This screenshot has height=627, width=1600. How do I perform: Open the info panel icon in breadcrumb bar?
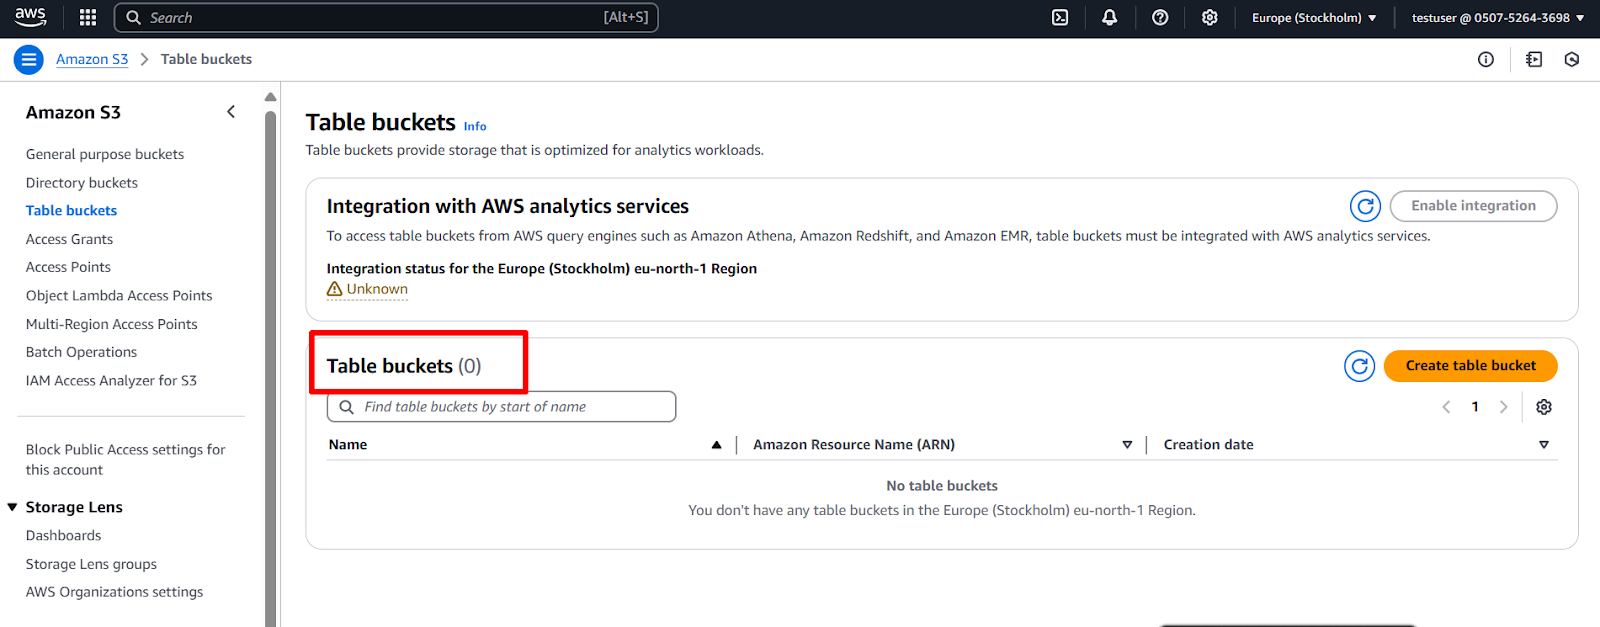[x=1486, y=60]
